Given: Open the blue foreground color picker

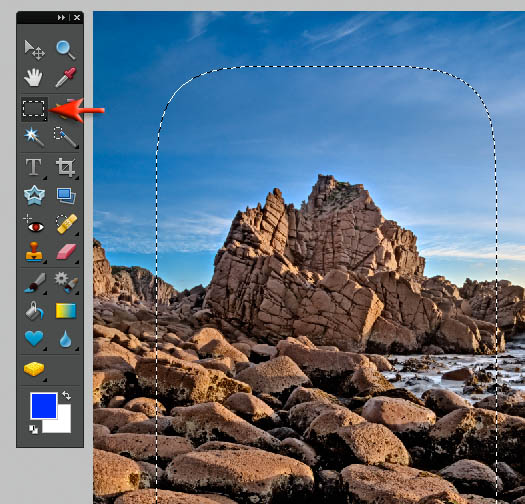Looking at the screenshot, I should pyautogui.click(x=44, y=406).
